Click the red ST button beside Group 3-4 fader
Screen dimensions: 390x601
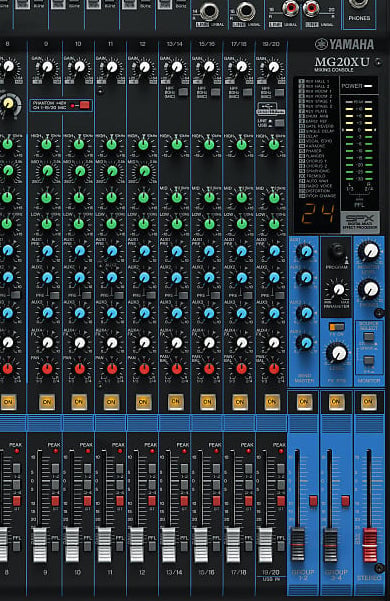click(x=346, y=501)
